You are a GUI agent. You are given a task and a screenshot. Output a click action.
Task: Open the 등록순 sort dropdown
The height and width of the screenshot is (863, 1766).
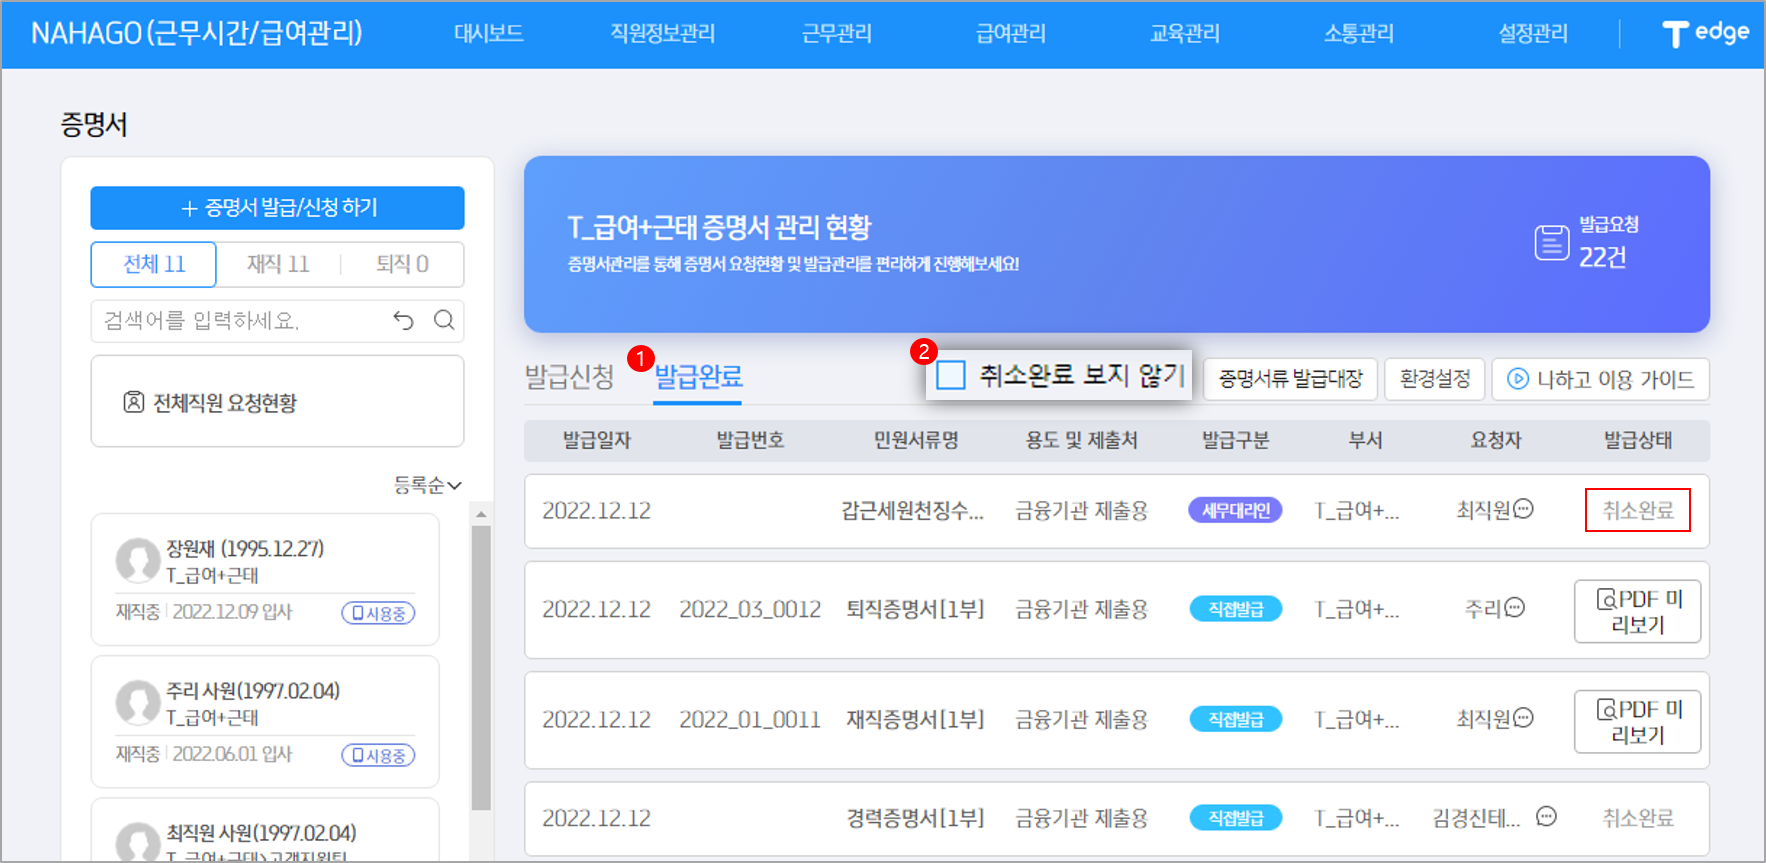coord(427,485)
